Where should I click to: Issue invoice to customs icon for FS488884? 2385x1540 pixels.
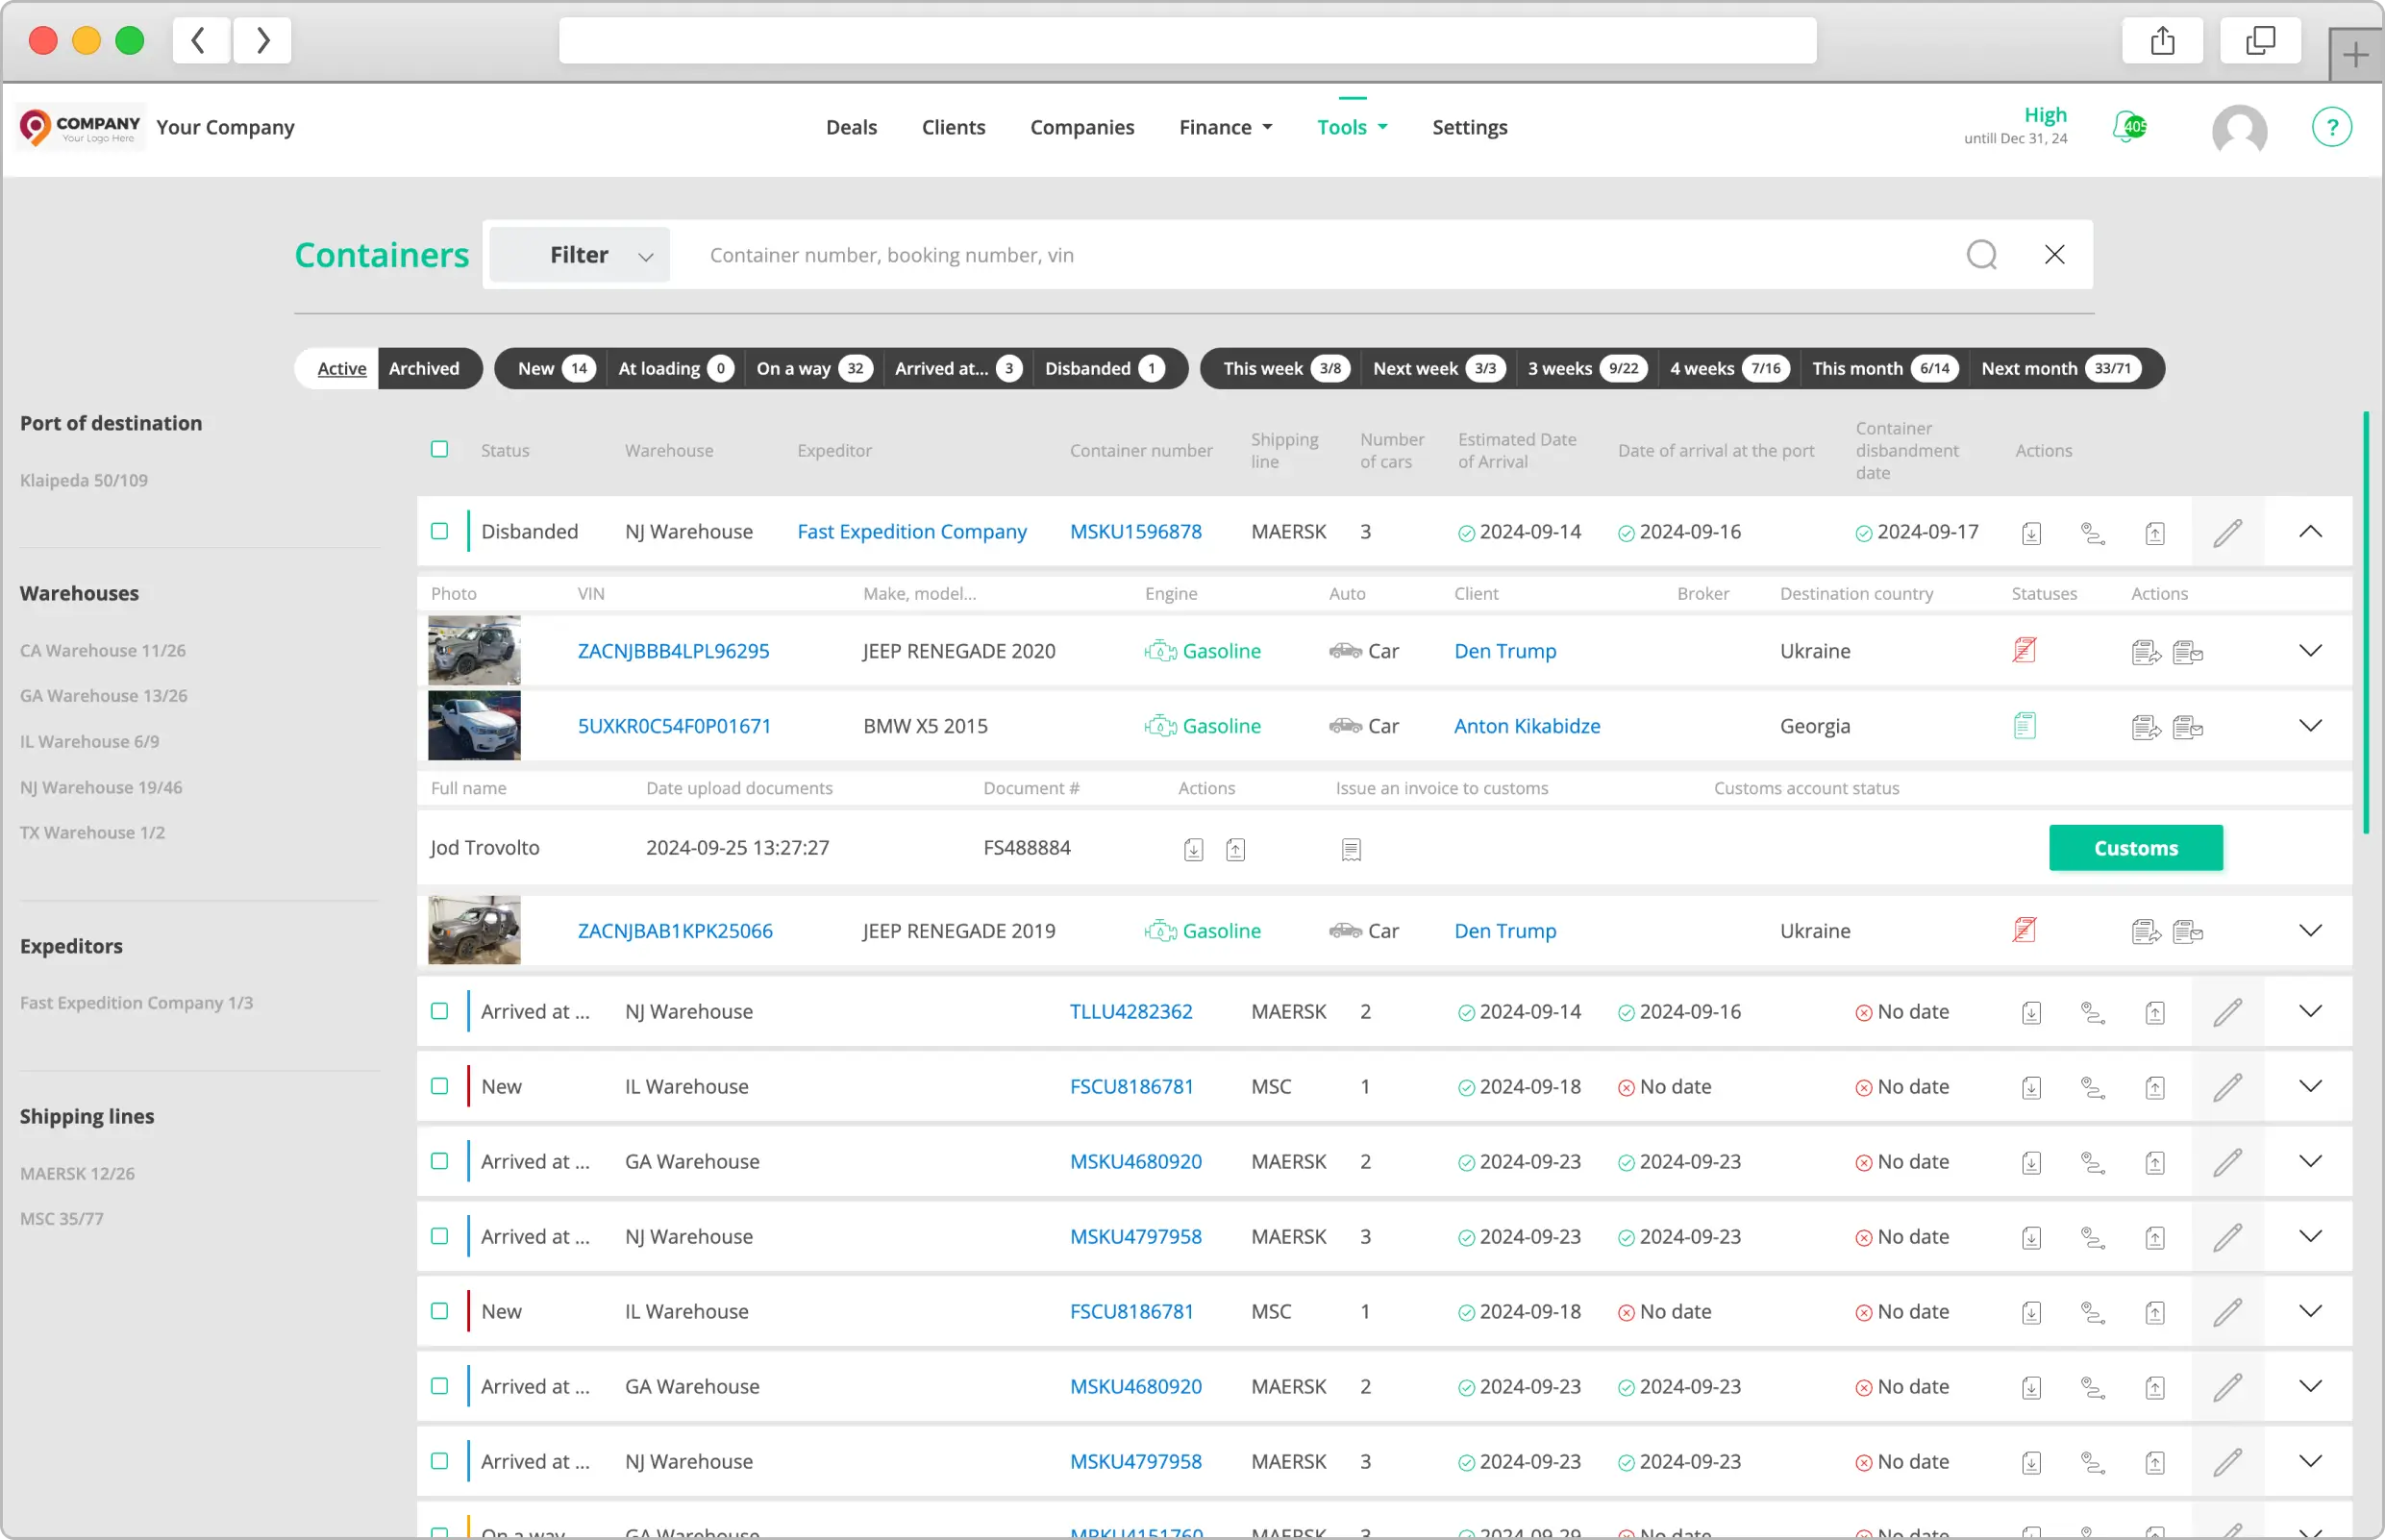click(1351, 849)
